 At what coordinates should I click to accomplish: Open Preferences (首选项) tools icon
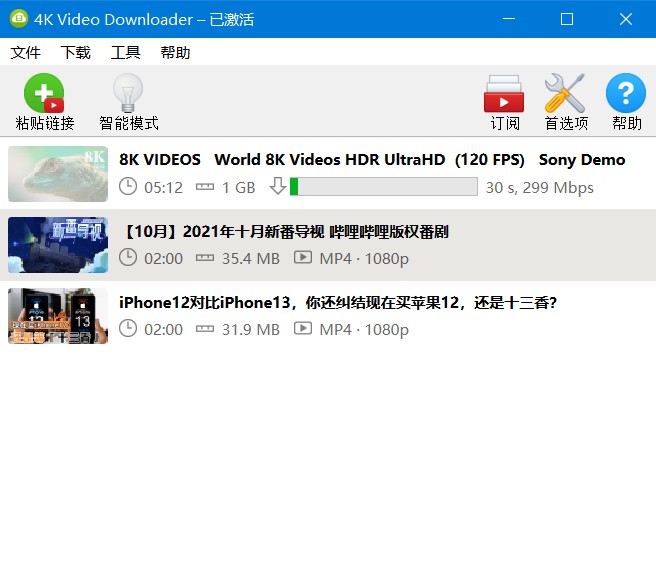click(x=565, y=93)
